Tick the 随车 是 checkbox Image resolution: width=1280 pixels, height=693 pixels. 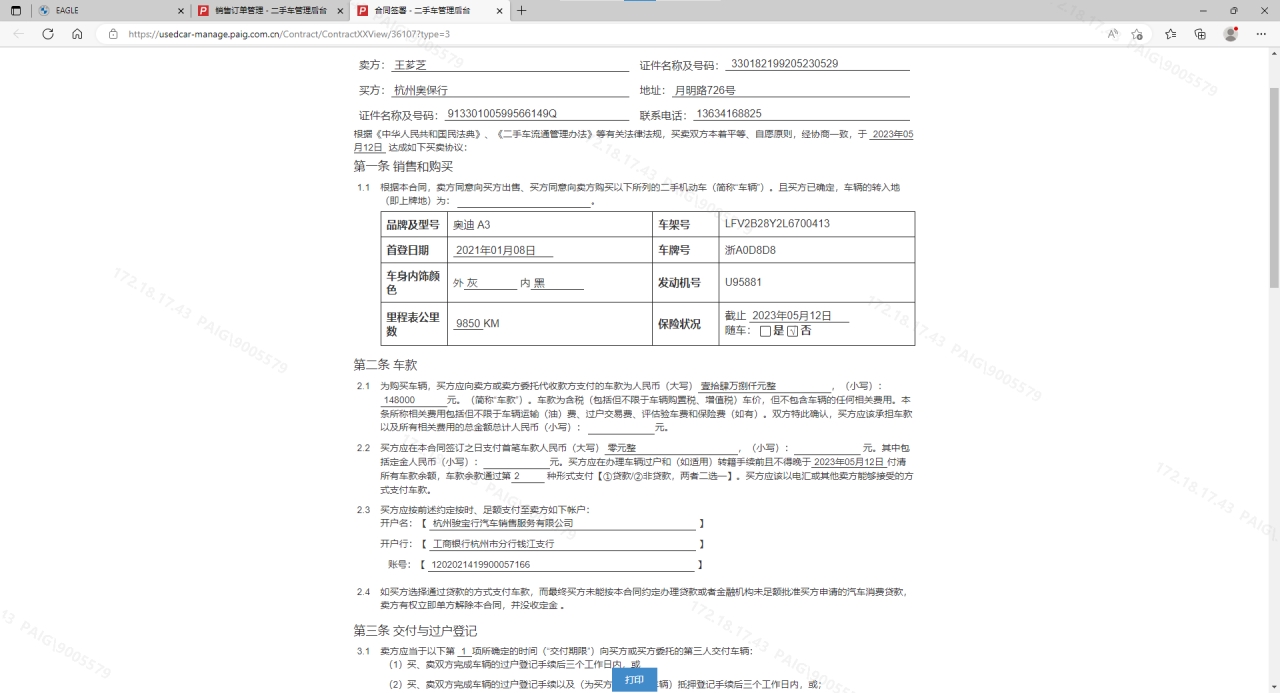coord(765,331)
